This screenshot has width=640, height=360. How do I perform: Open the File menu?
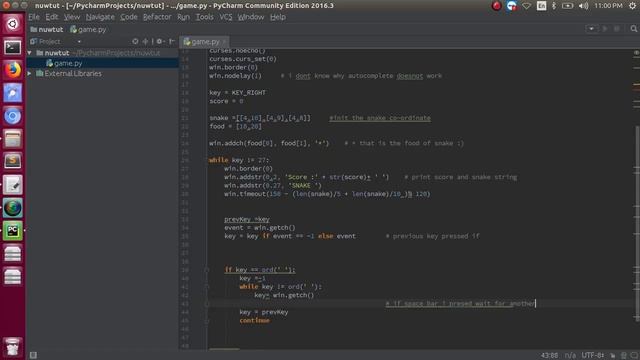point(34,17)
